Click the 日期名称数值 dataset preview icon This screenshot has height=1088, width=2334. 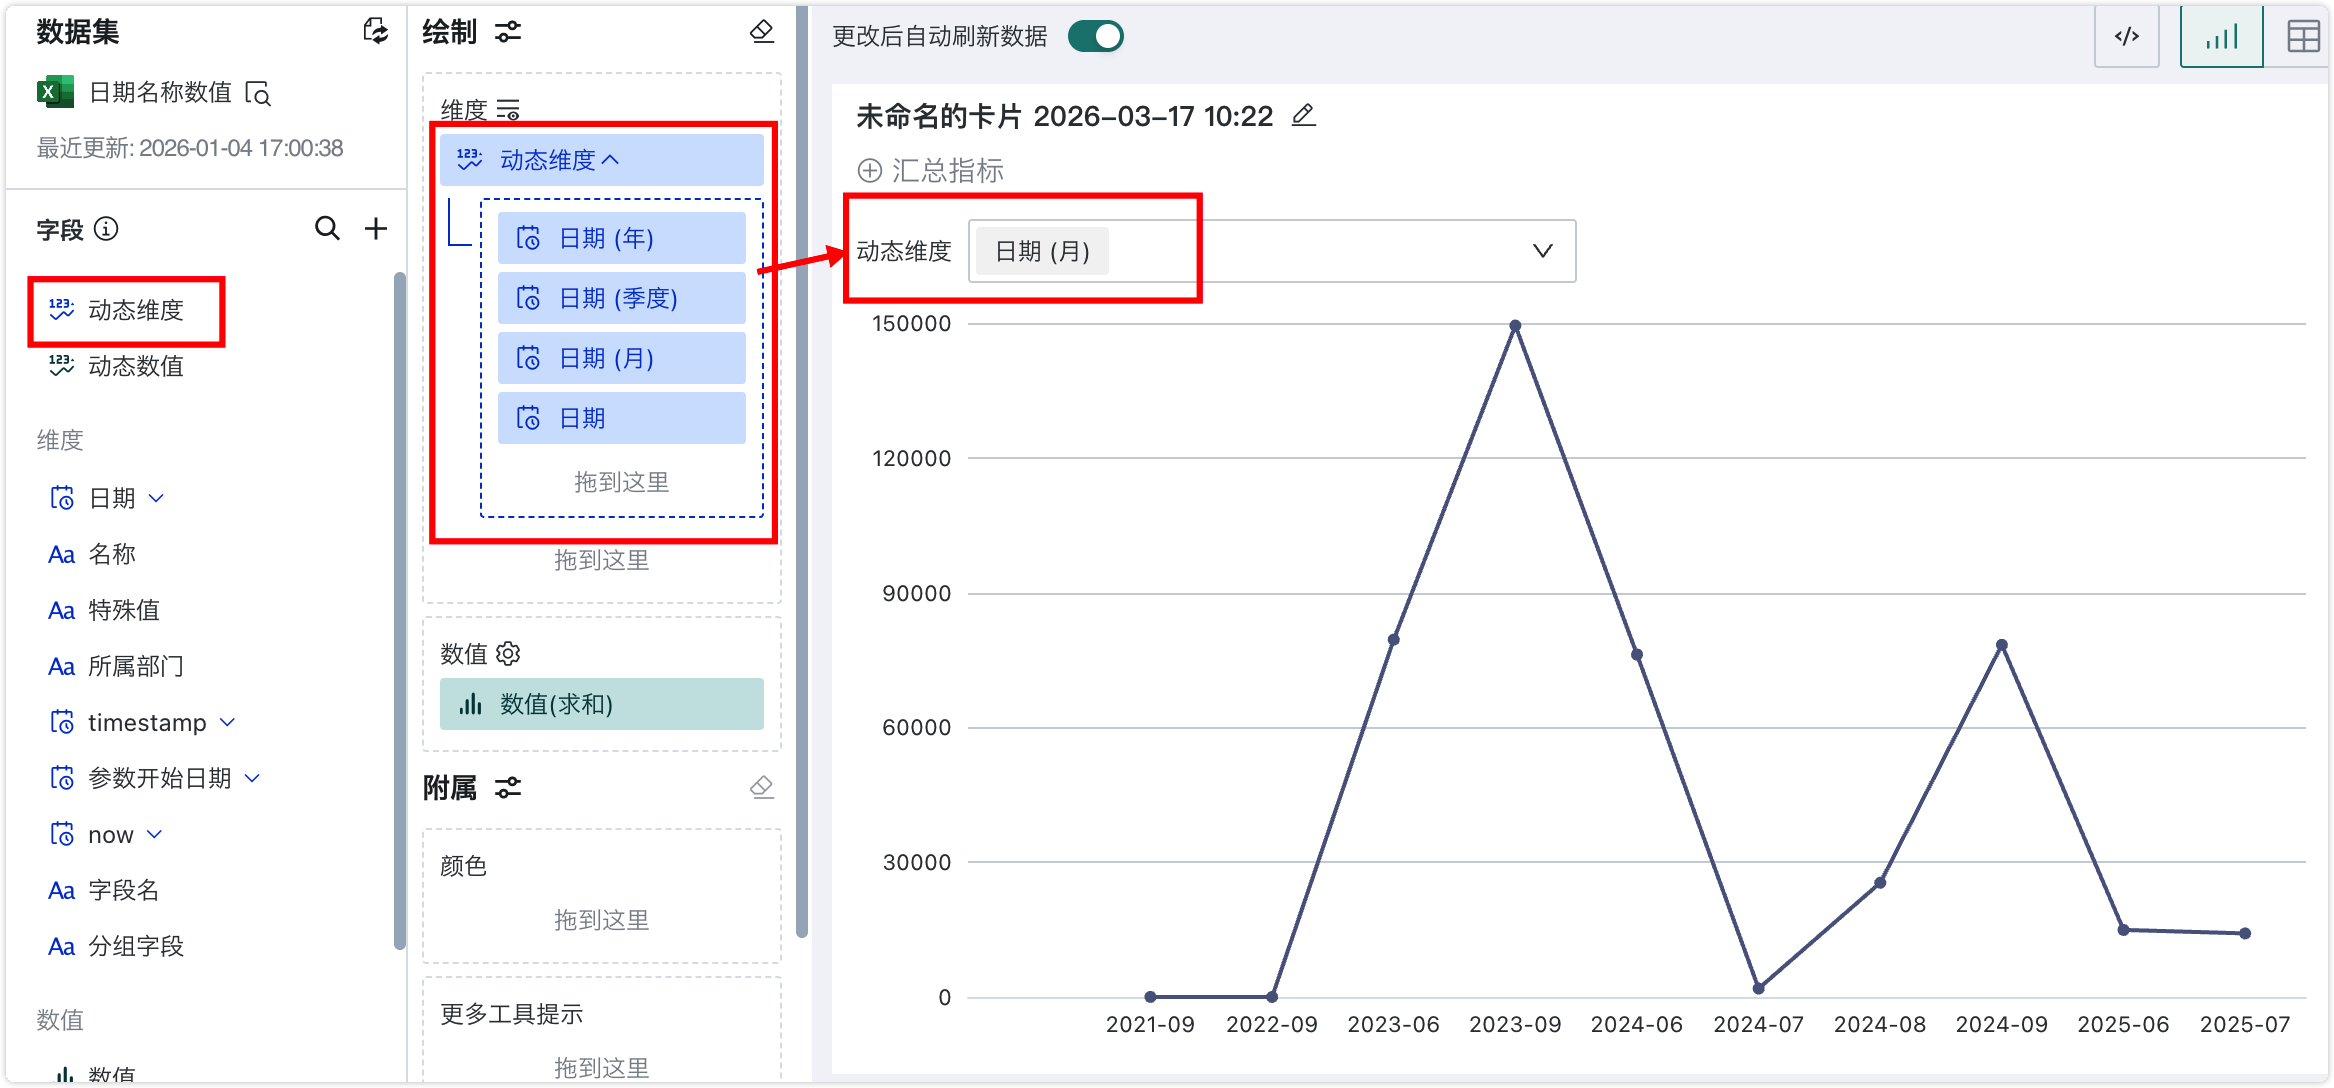point(260,94)
